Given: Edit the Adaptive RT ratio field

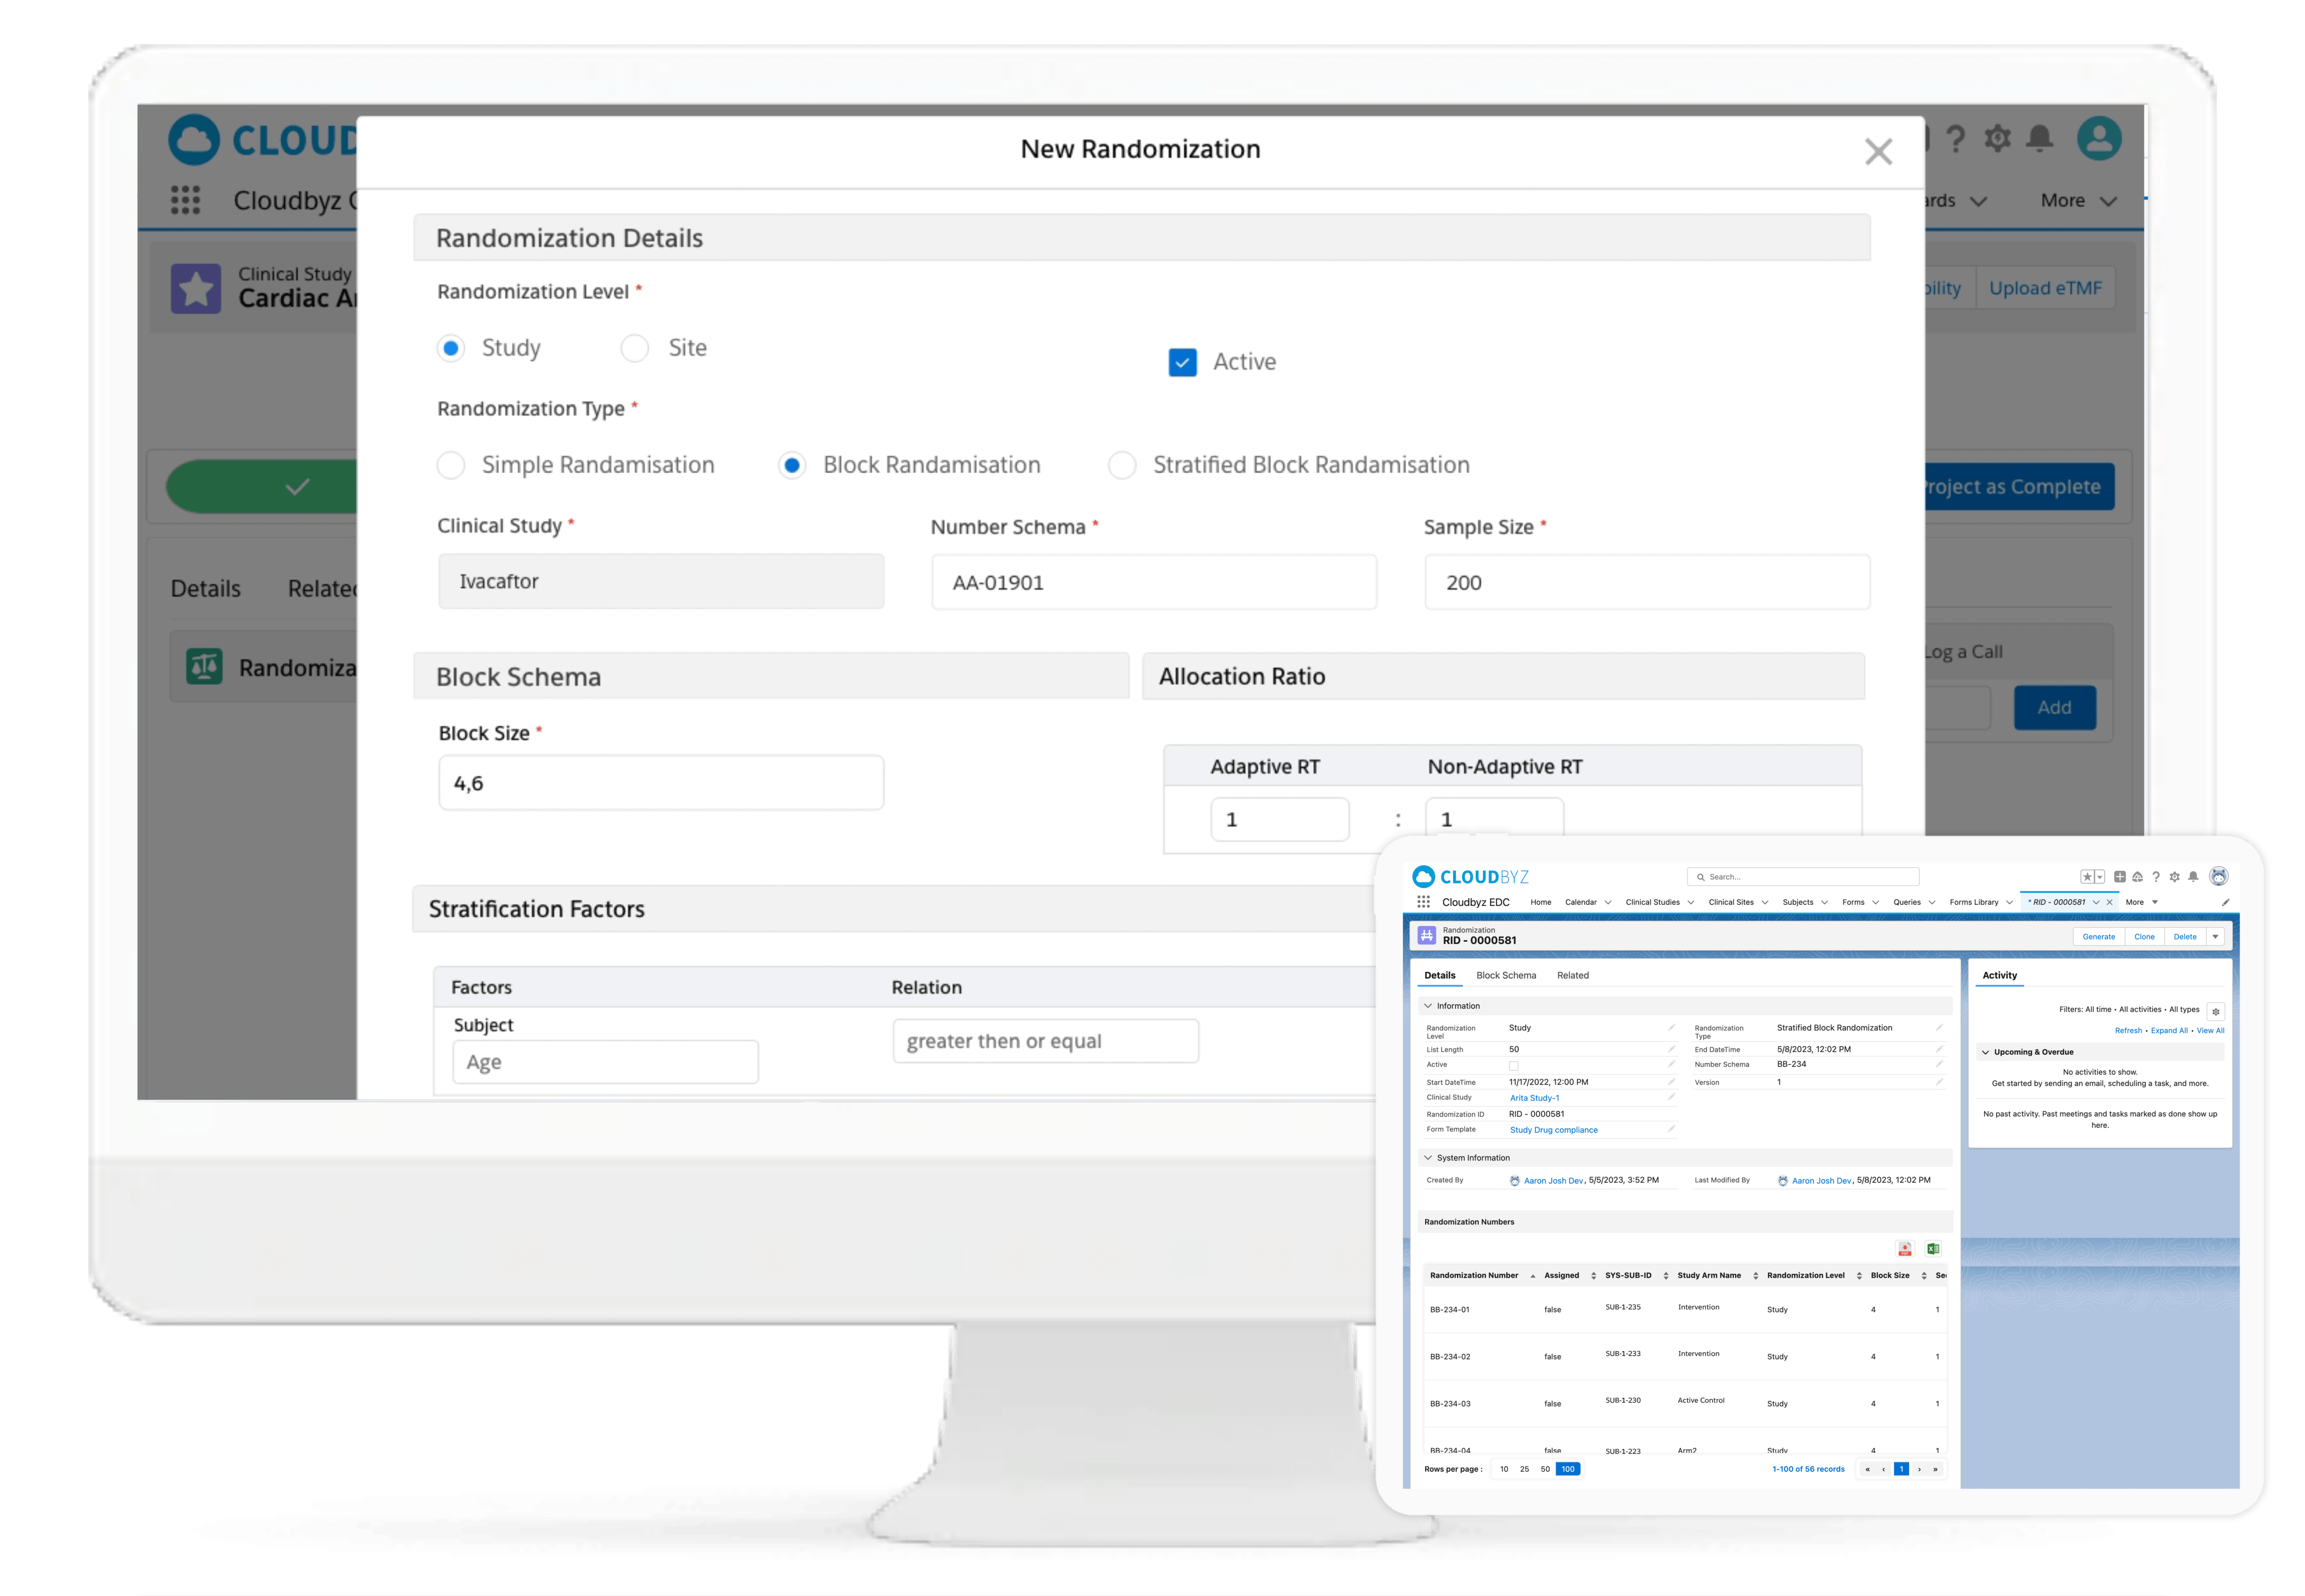Looking at the screenshot, I should [x=1280, y=819].
